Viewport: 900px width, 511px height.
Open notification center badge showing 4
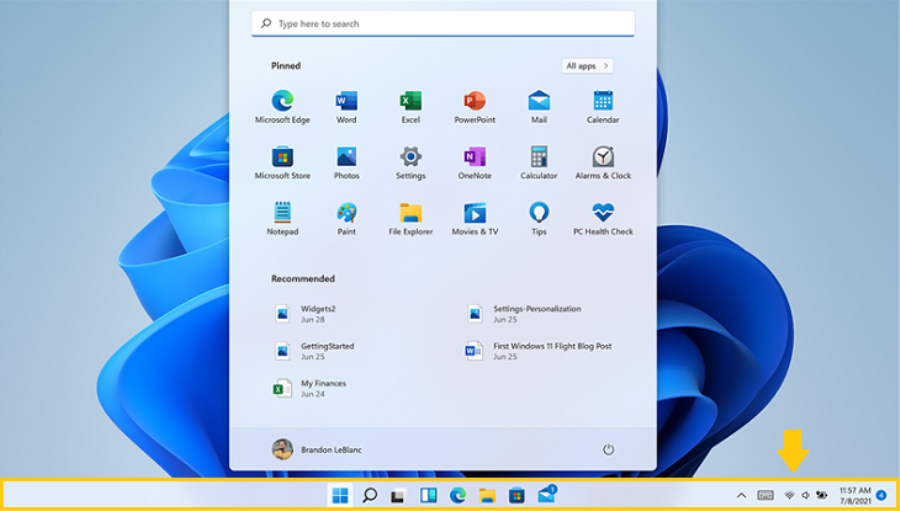(881, 495)
